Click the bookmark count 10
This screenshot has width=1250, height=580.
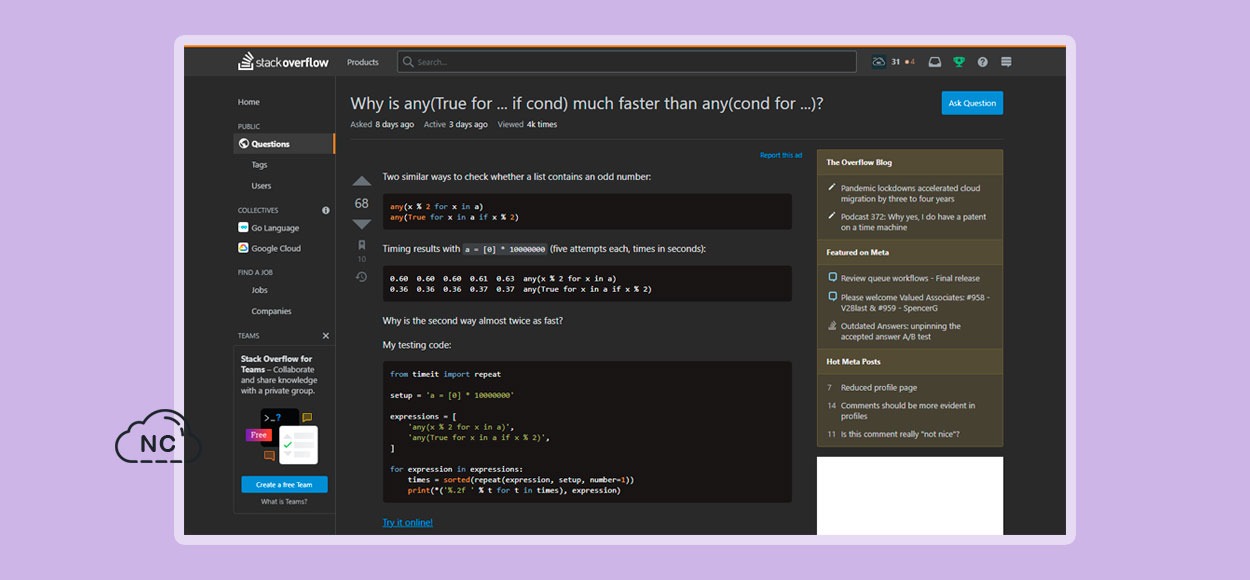click(362, 259)
